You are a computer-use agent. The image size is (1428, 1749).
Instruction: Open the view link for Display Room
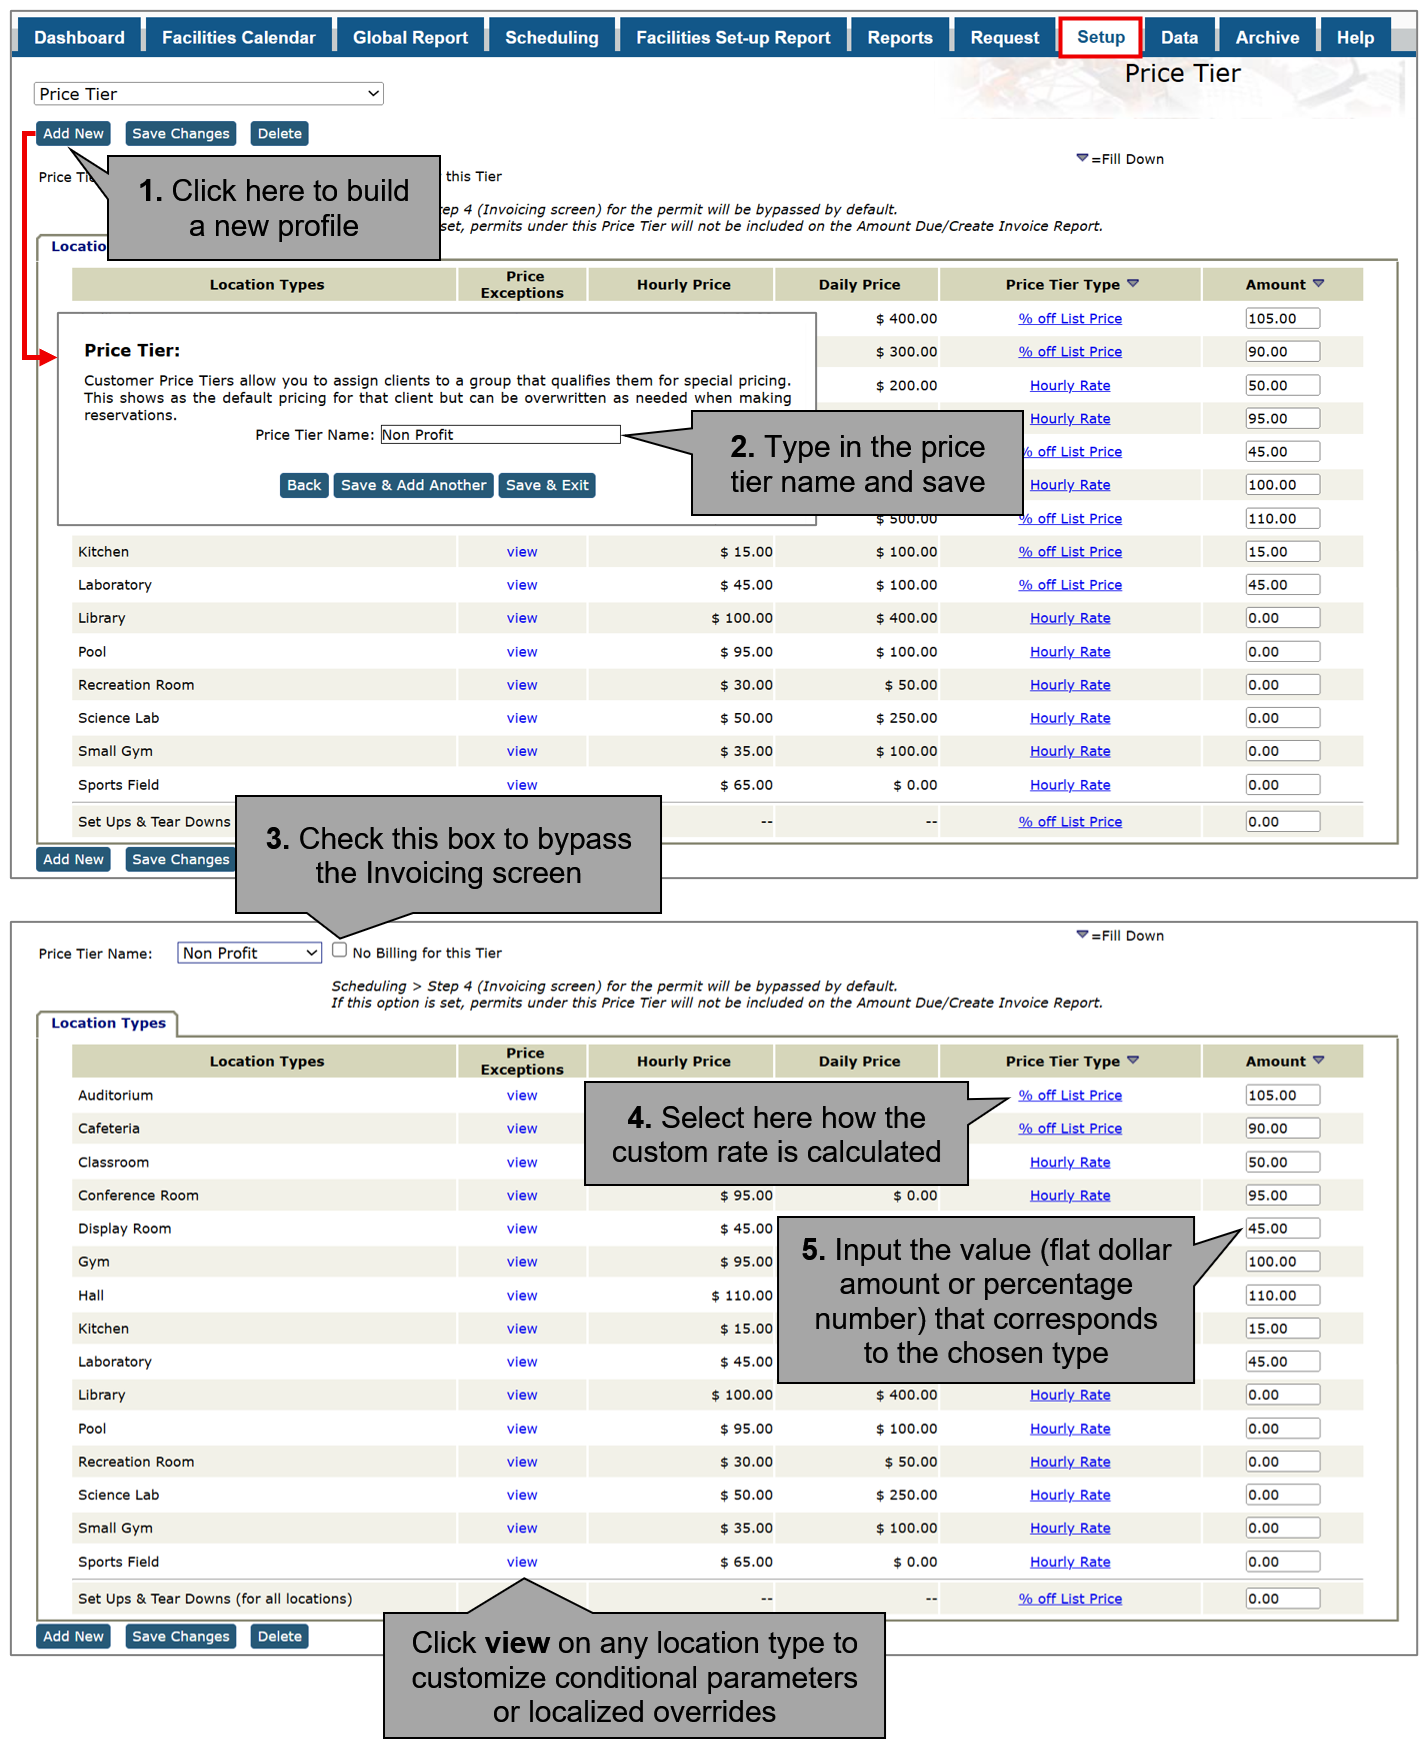[x=522, y=1228]
